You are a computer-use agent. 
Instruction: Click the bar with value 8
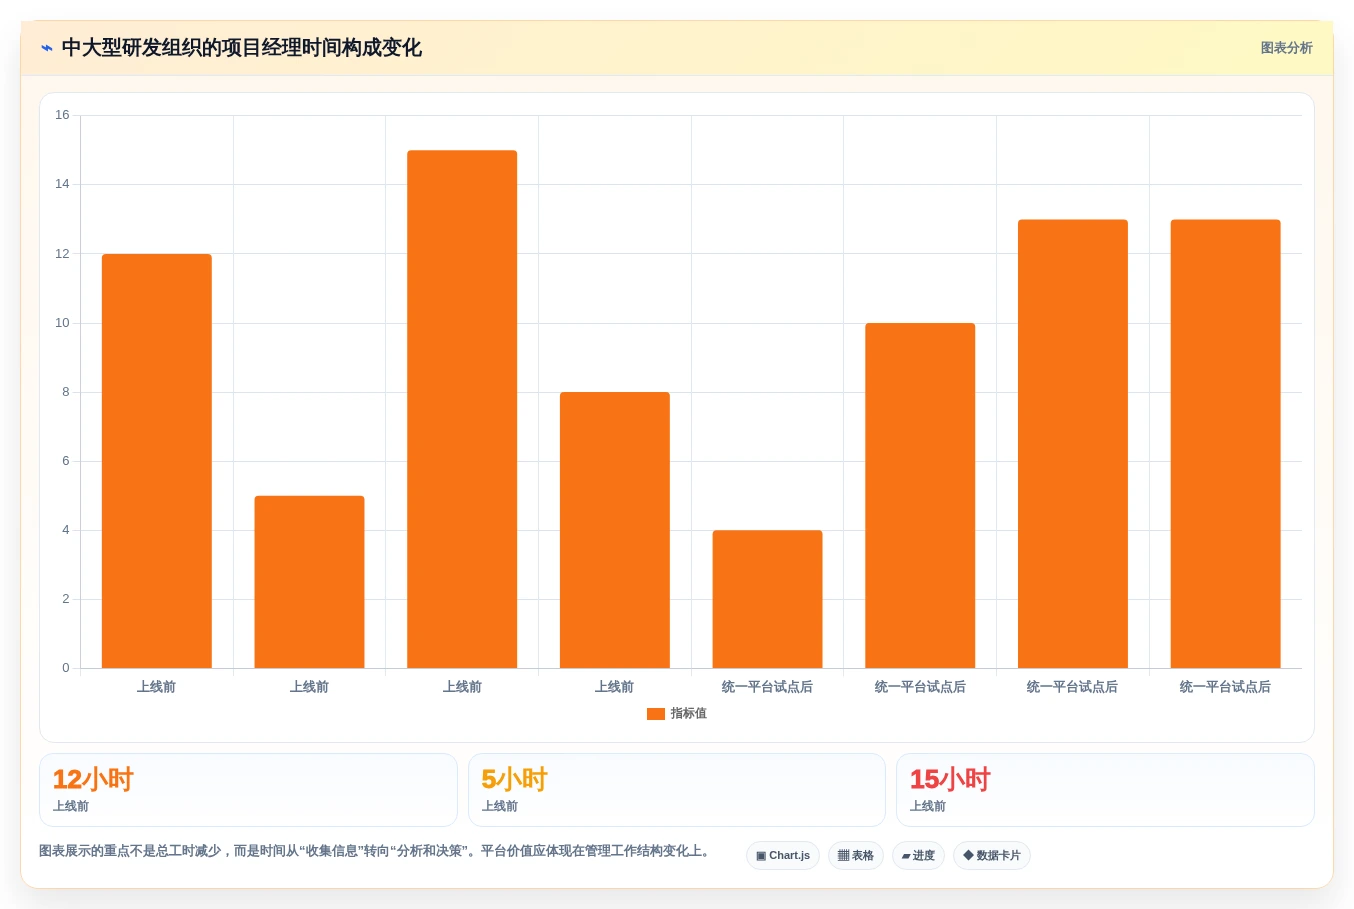coord(615,530)
